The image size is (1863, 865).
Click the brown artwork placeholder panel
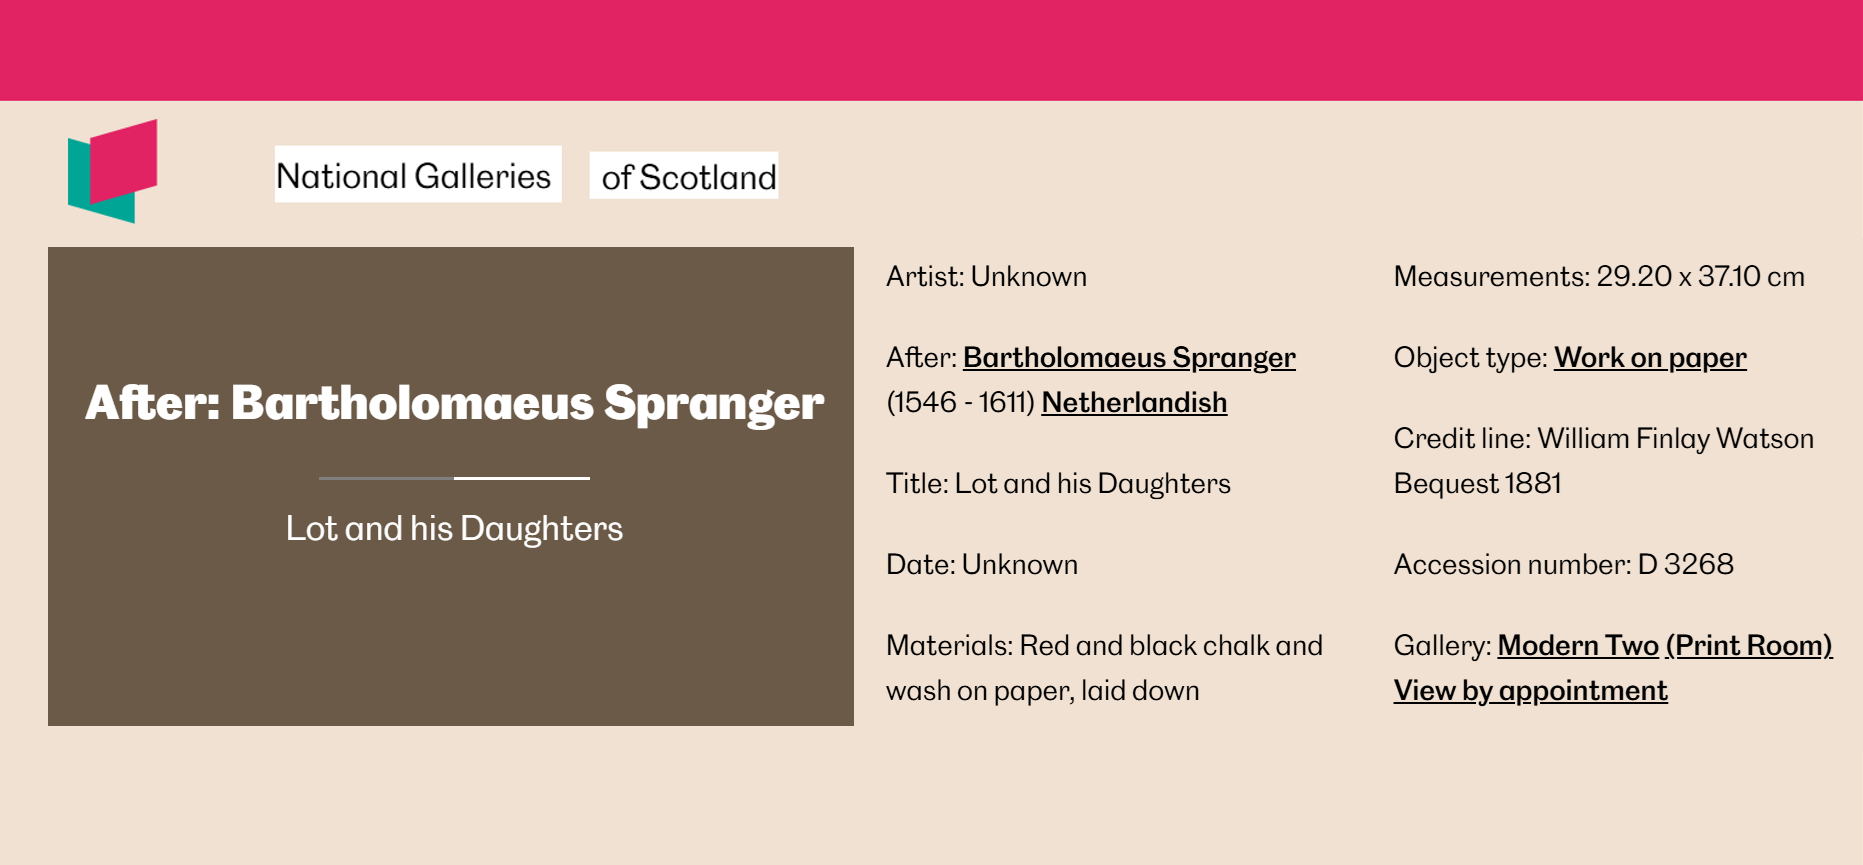[451, 486]
